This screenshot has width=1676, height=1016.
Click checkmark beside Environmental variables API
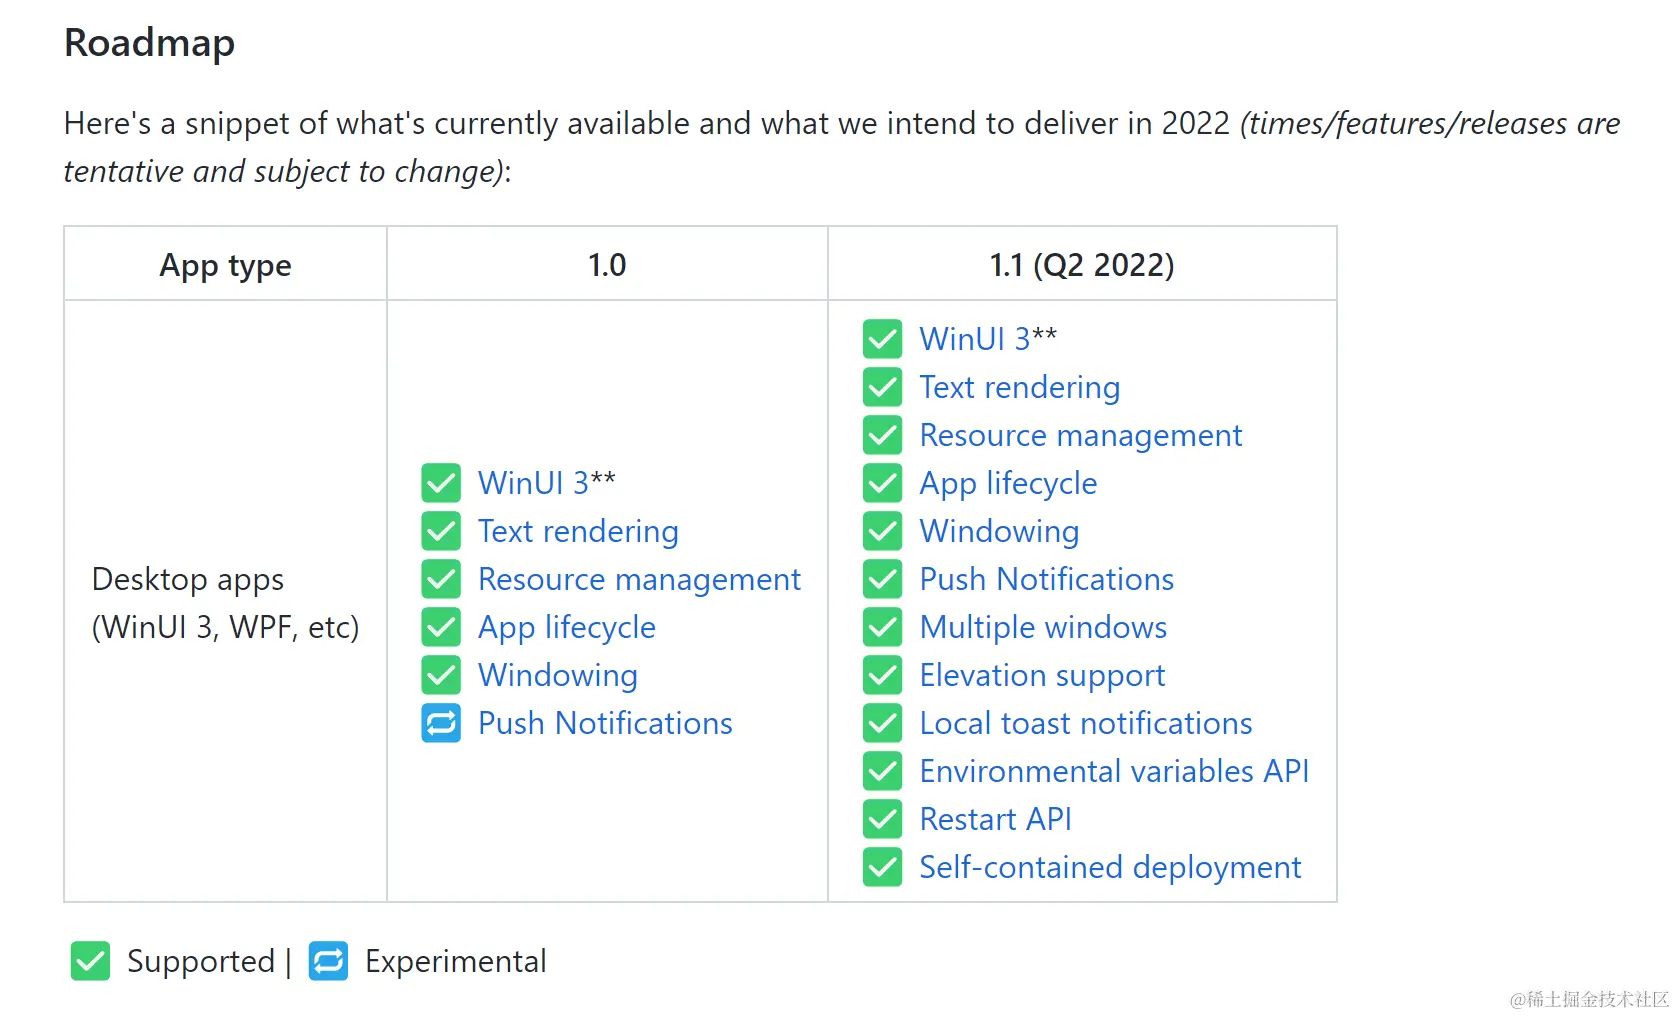coord(882,771)
